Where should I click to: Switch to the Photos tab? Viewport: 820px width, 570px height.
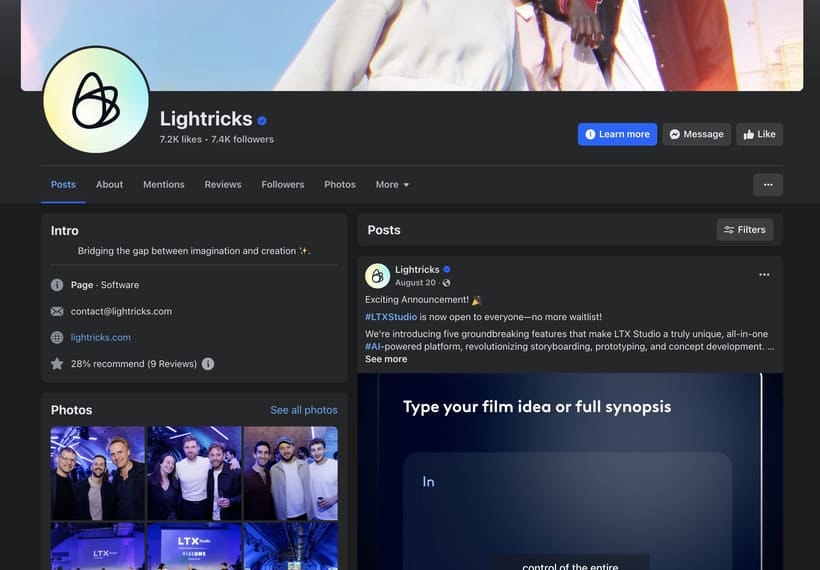pos(340,185)
